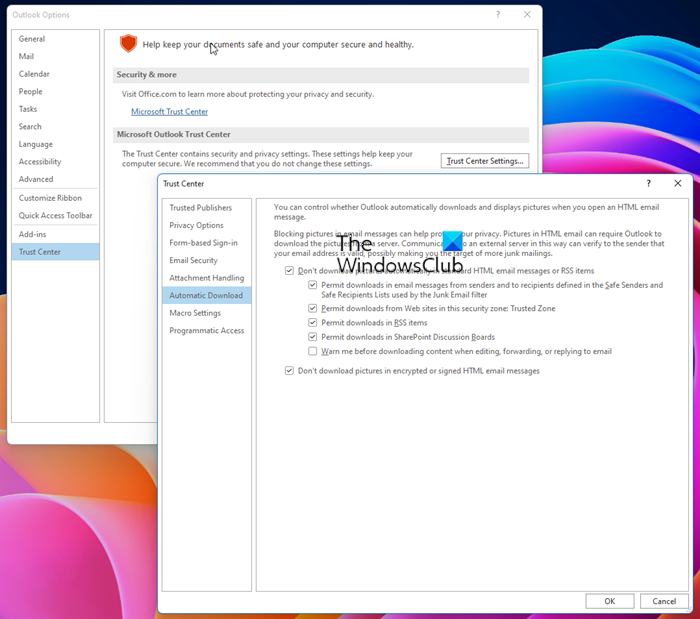Select Trust Center in Outlook Options sidebar
Image resolution: width=700 pixels, height=619 pixels.
click(x=55, y=252)
